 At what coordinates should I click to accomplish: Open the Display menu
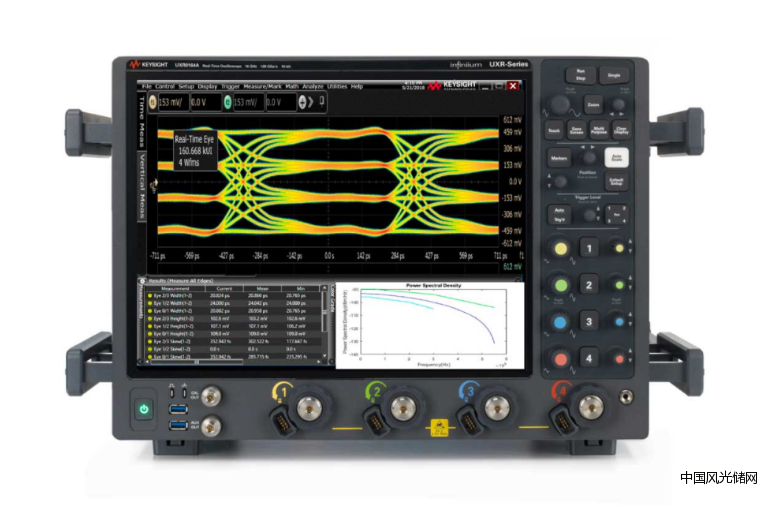point(207,86)
